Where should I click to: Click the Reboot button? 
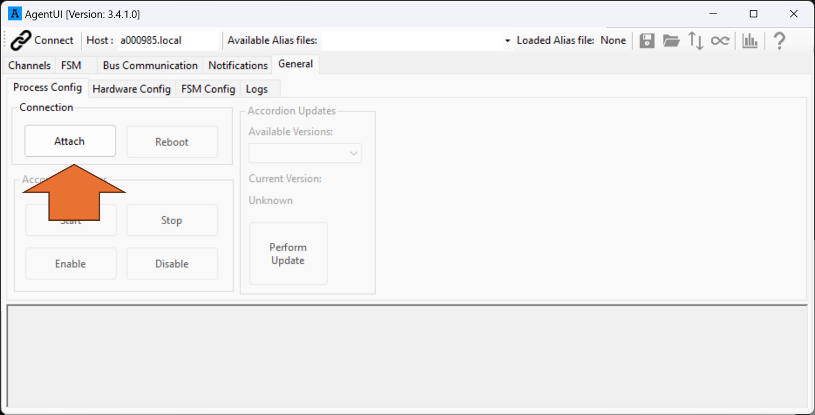172,142
